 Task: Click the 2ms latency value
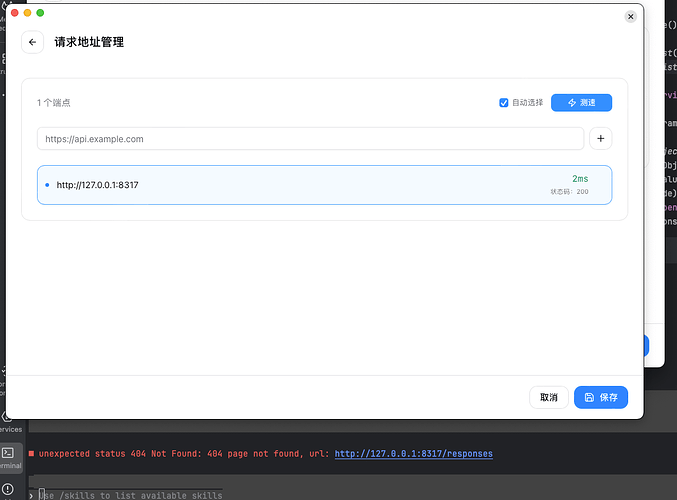pyautogui.click(x=580, y=179)
